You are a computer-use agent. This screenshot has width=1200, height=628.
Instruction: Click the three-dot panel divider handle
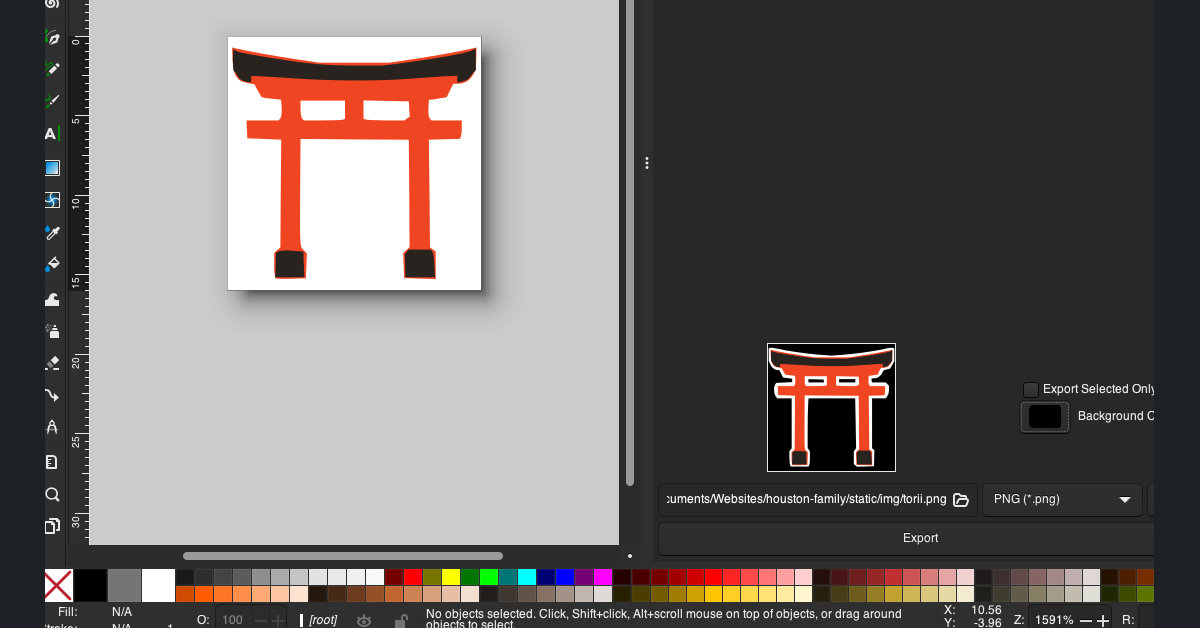point(647,163)
